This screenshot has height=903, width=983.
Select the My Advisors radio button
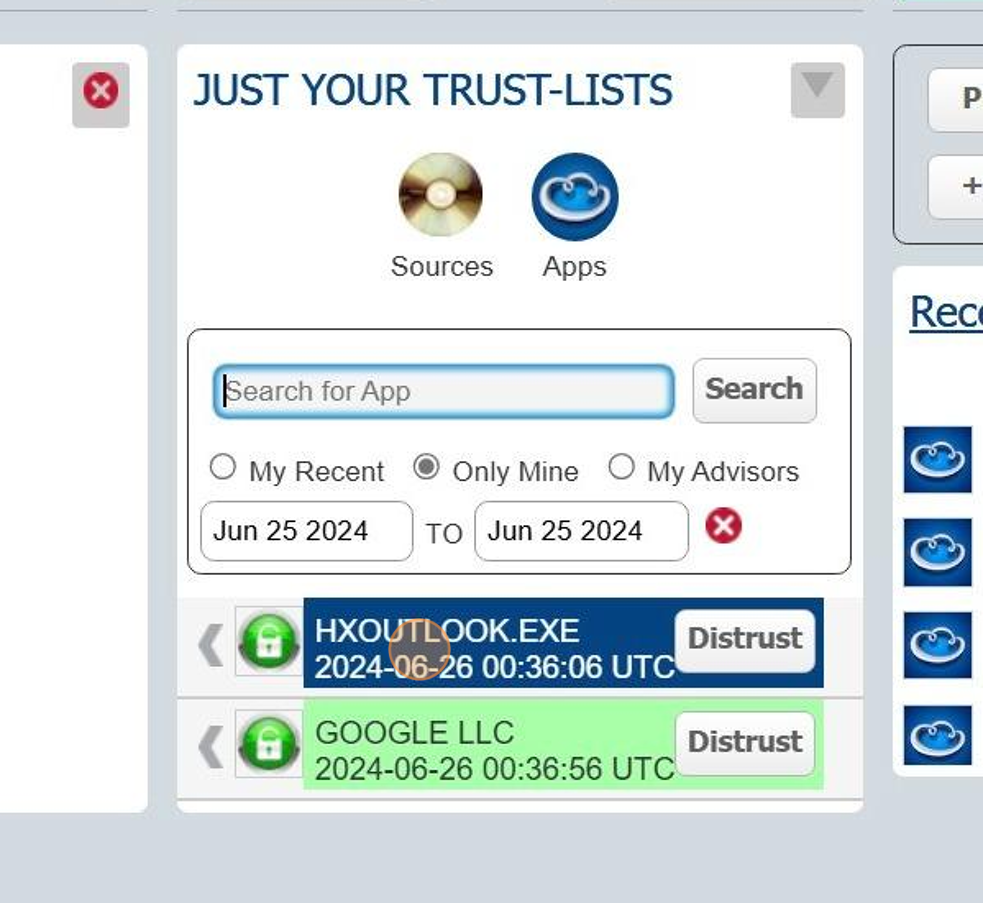621,467
